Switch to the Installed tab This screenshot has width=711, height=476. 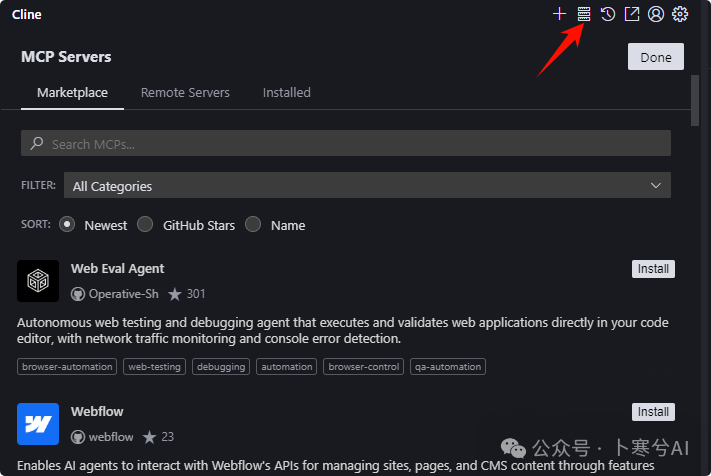pyautogui.click(x=286, y=92)
